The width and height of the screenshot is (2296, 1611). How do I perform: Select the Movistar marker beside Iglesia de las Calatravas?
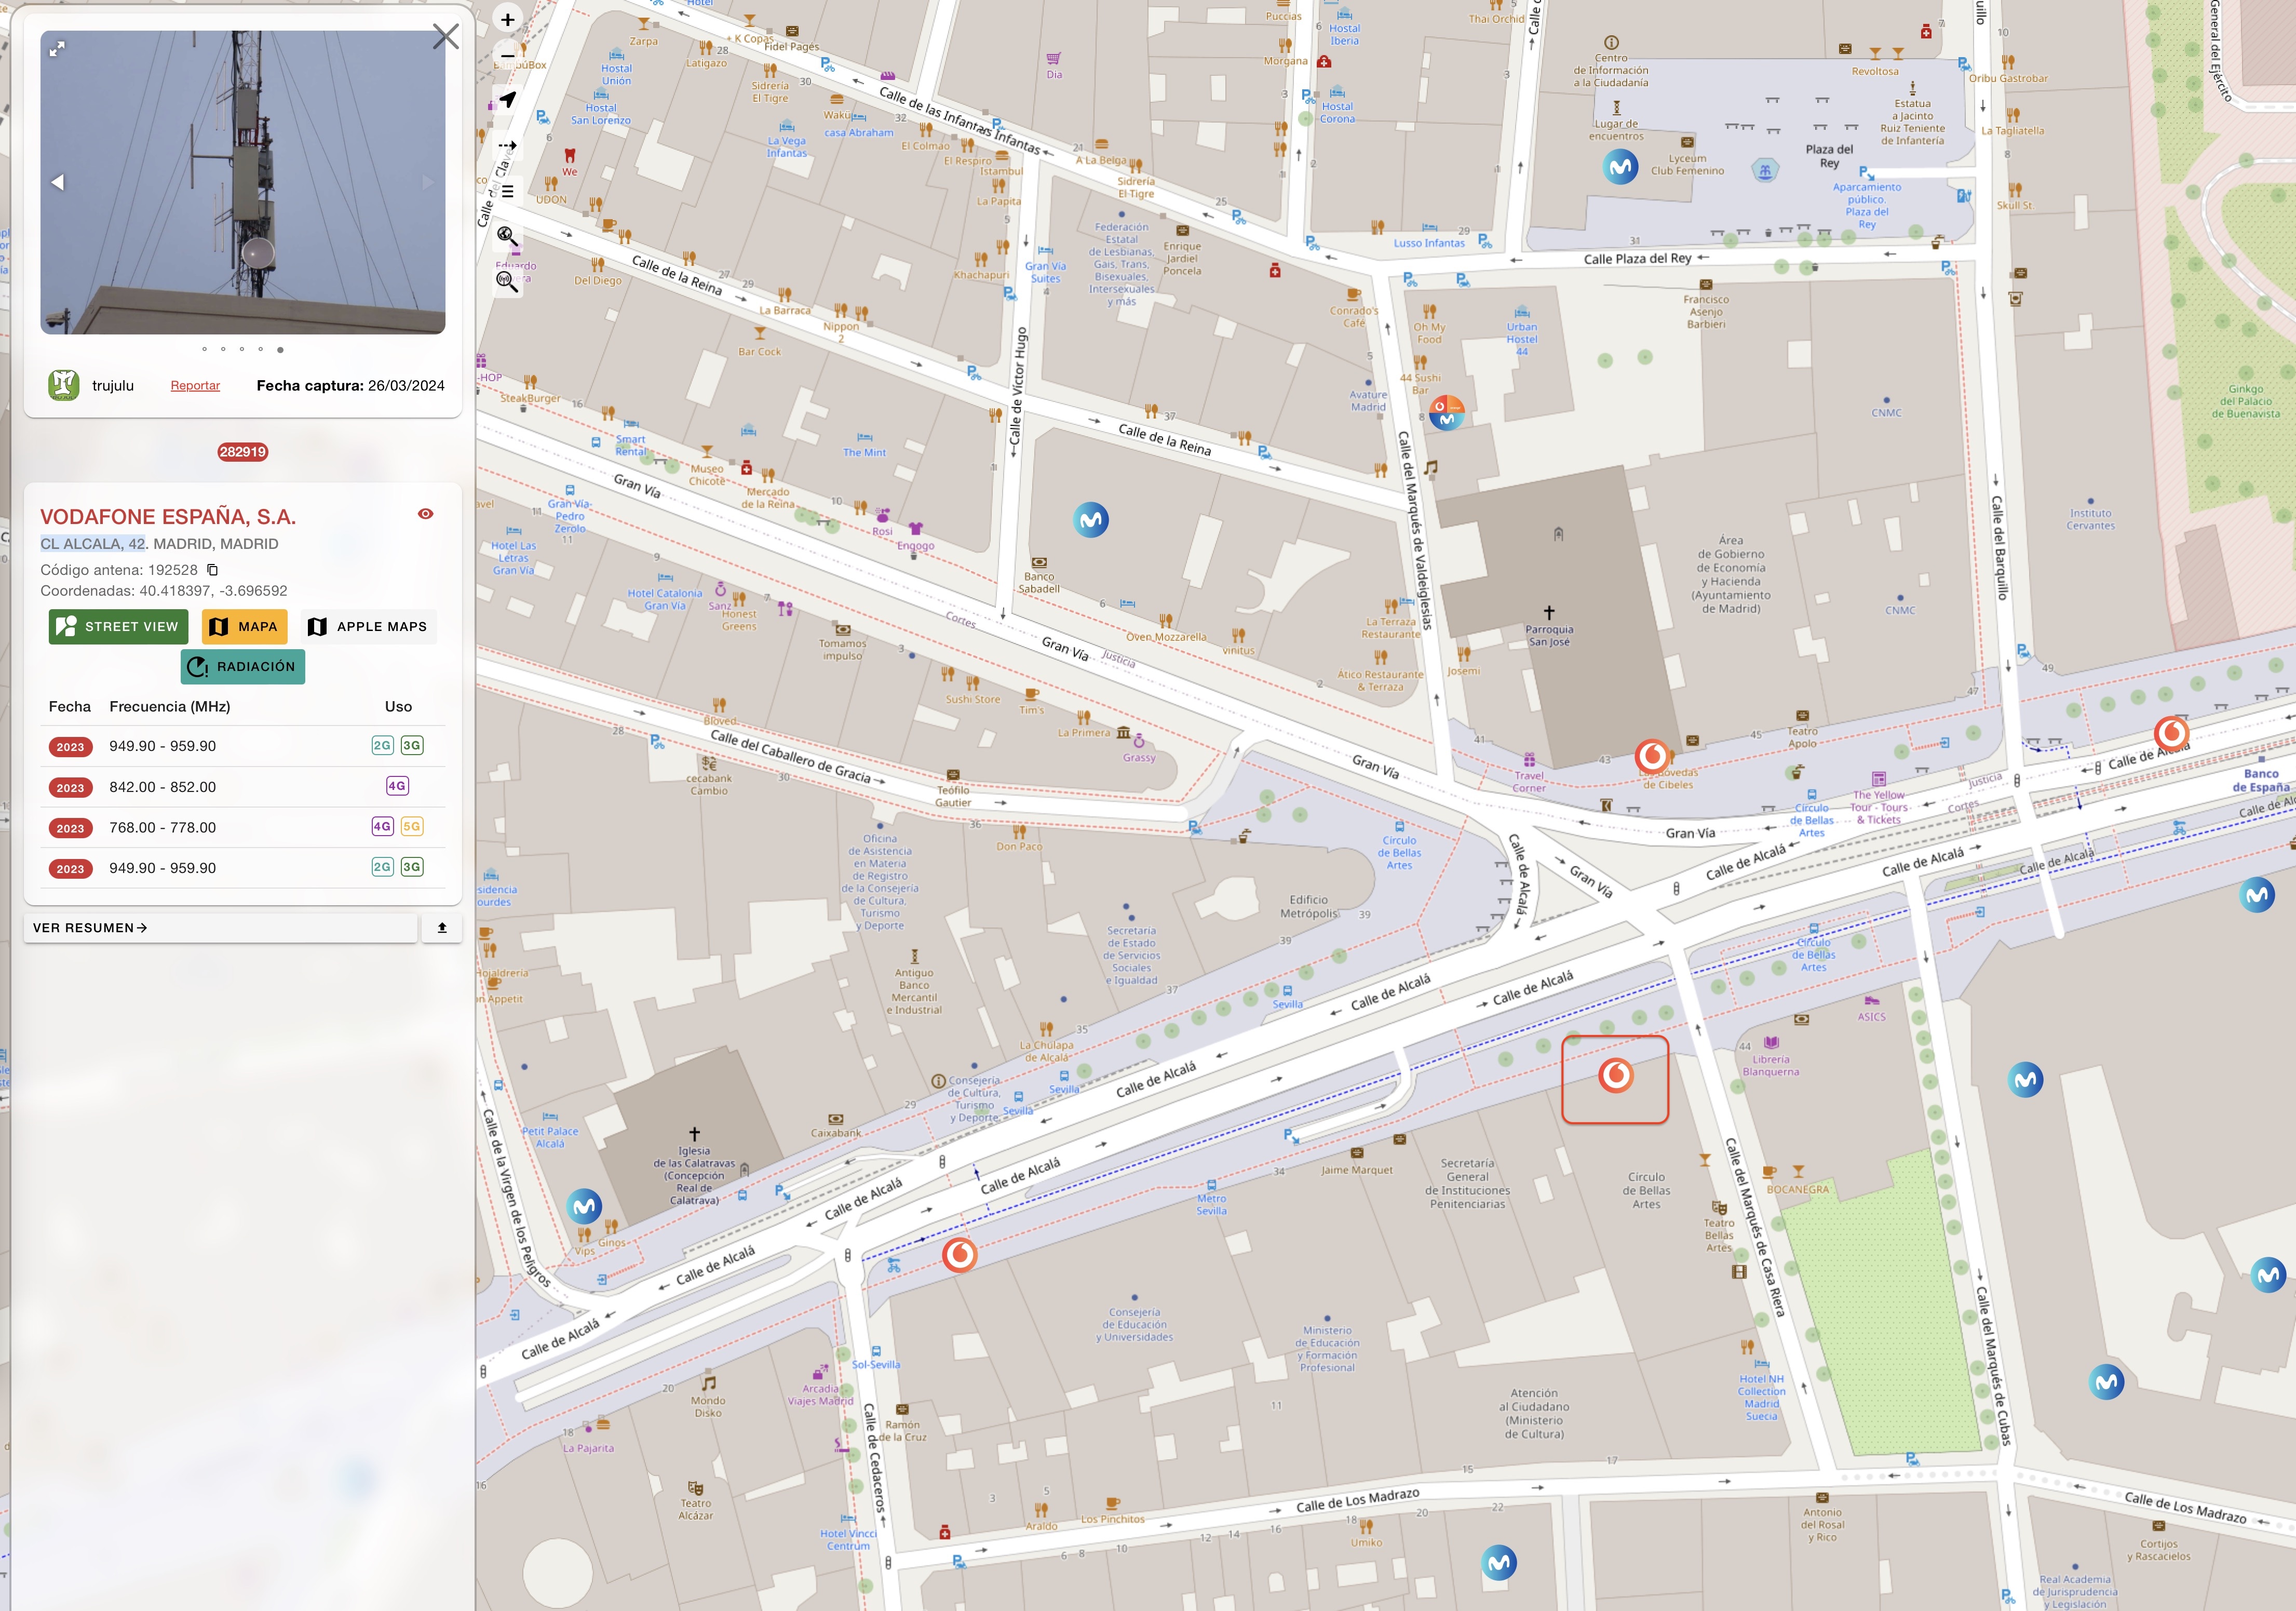[x=585, y=1206]
